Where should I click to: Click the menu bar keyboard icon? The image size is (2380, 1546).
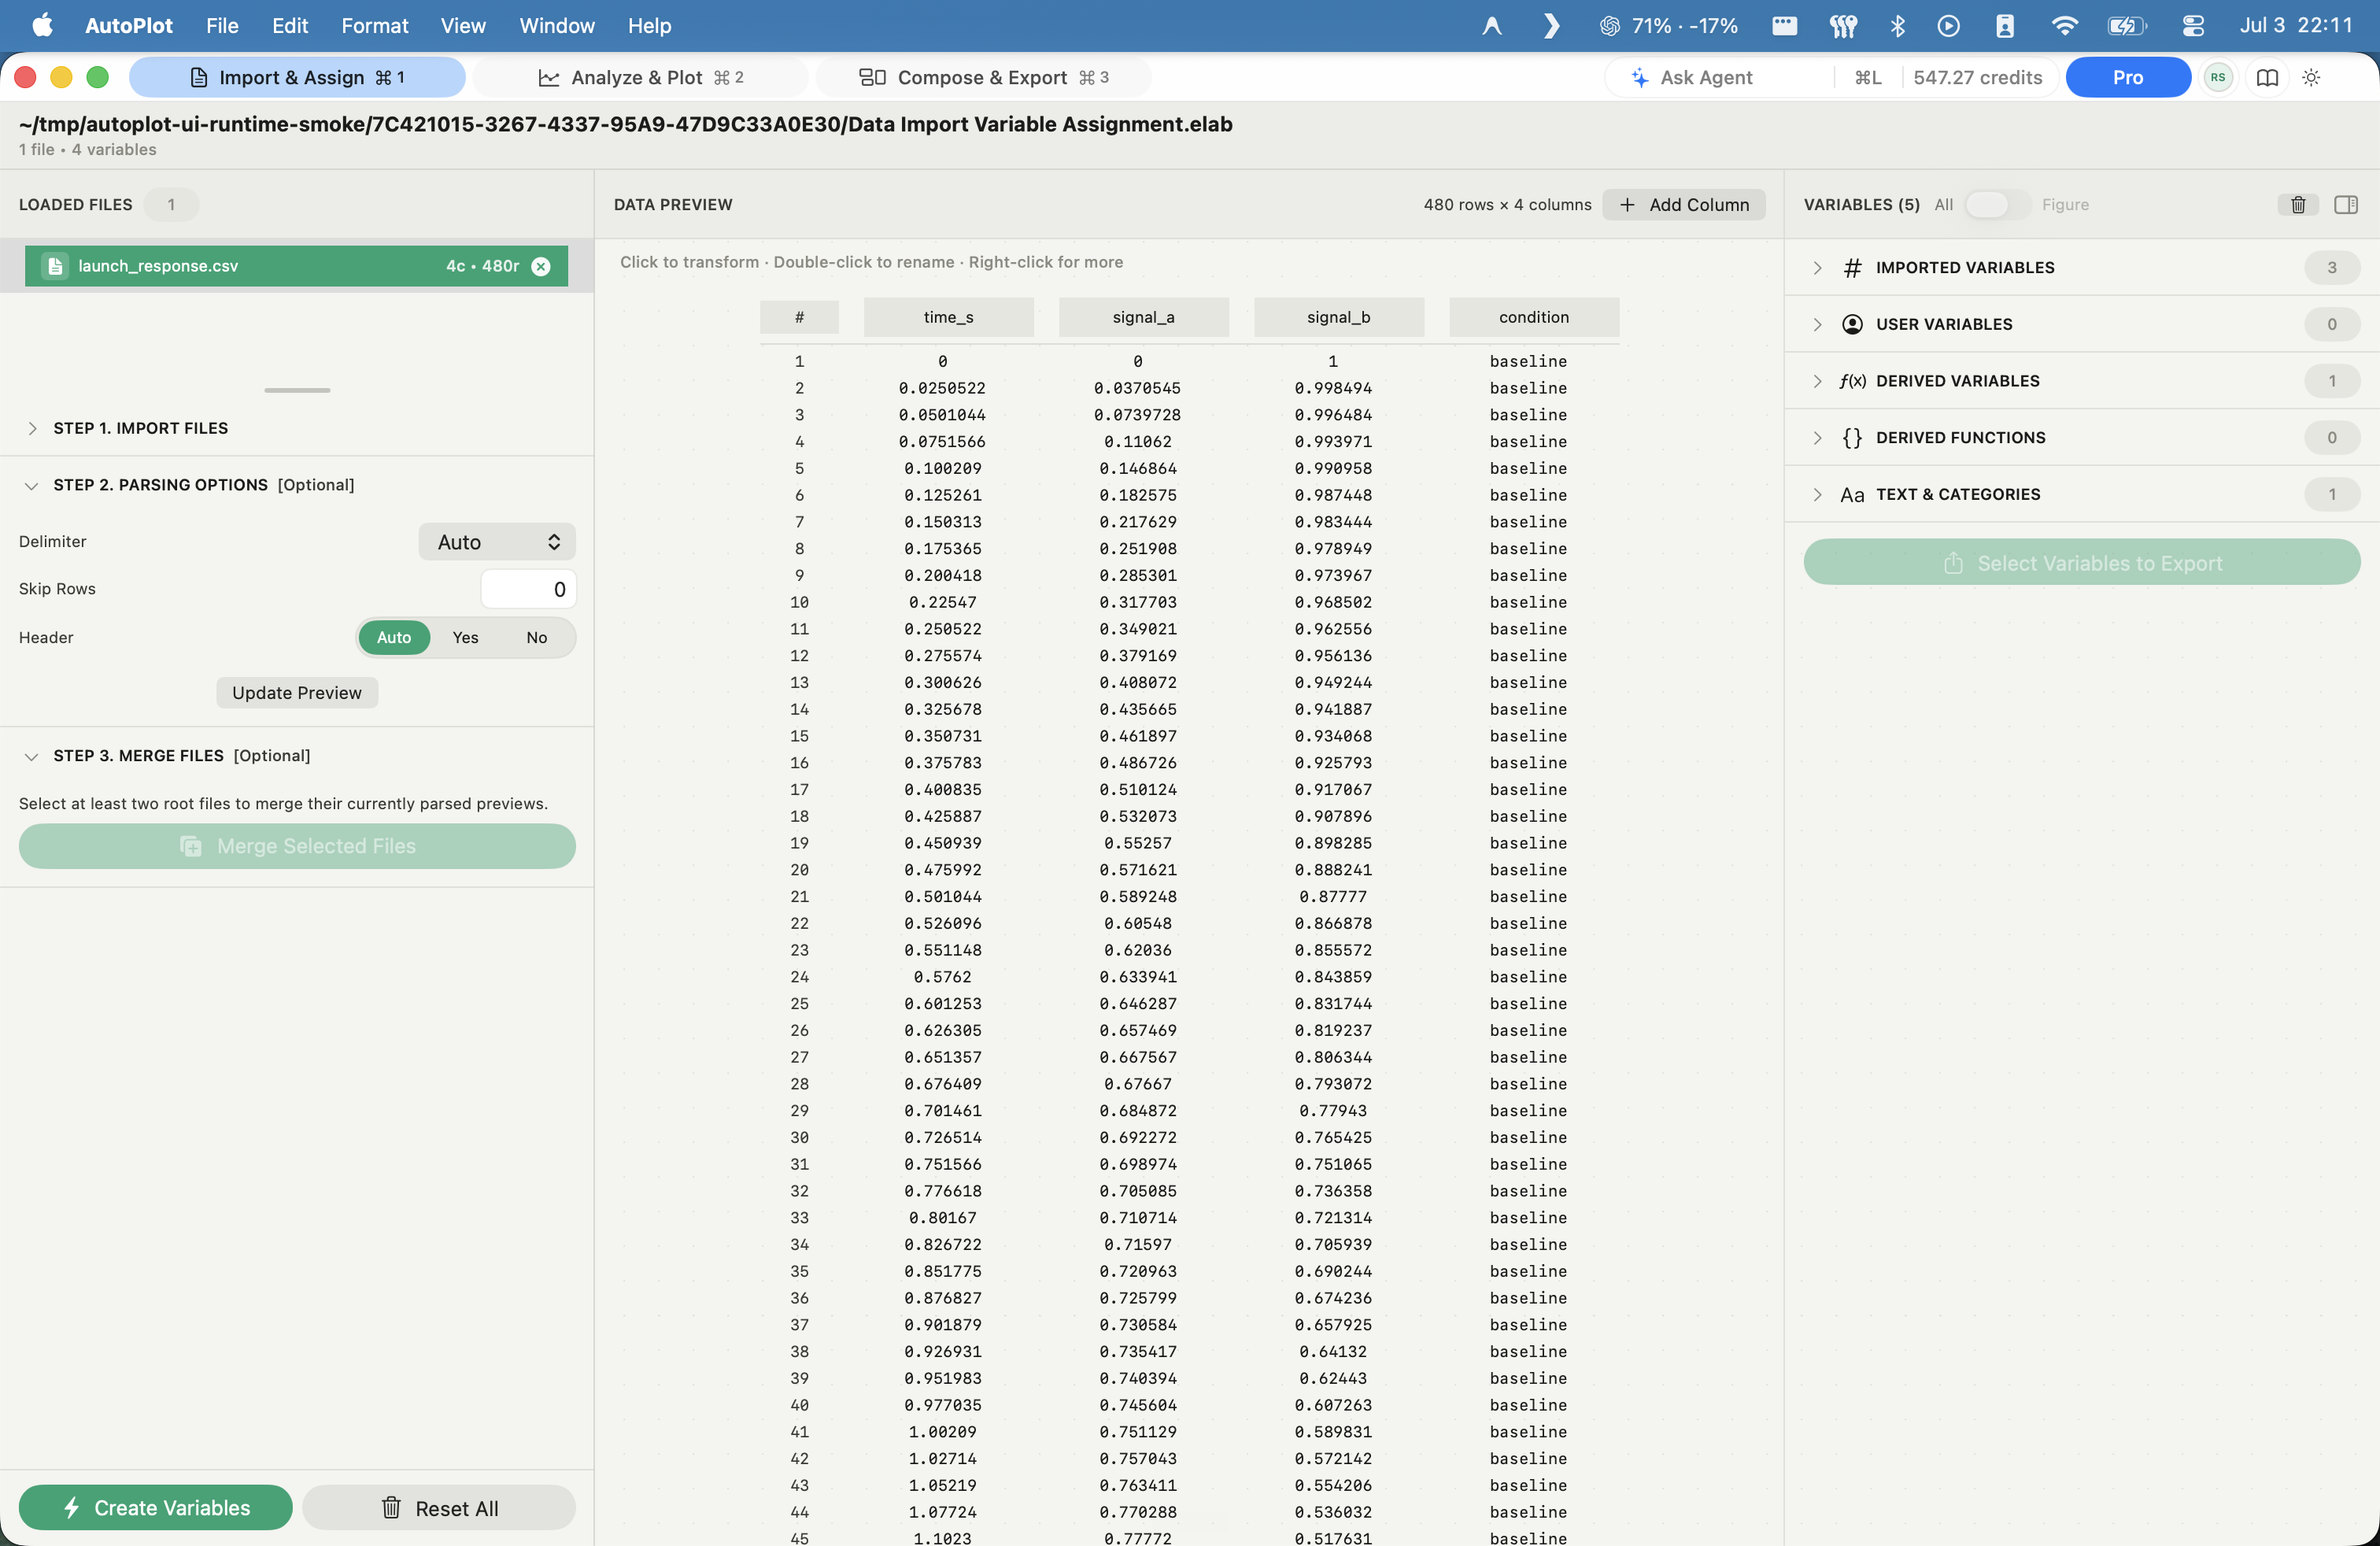click(x=1784, y=26)
